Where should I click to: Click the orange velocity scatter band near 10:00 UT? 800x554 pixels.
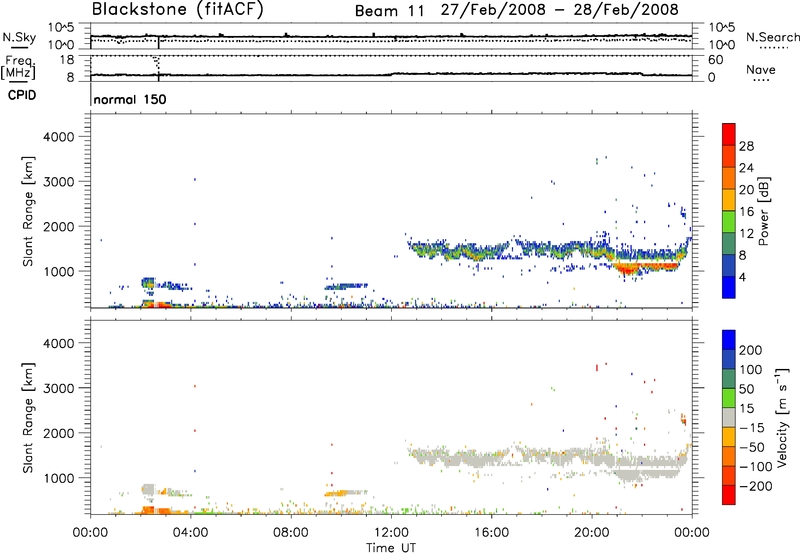tap(337, 493)
